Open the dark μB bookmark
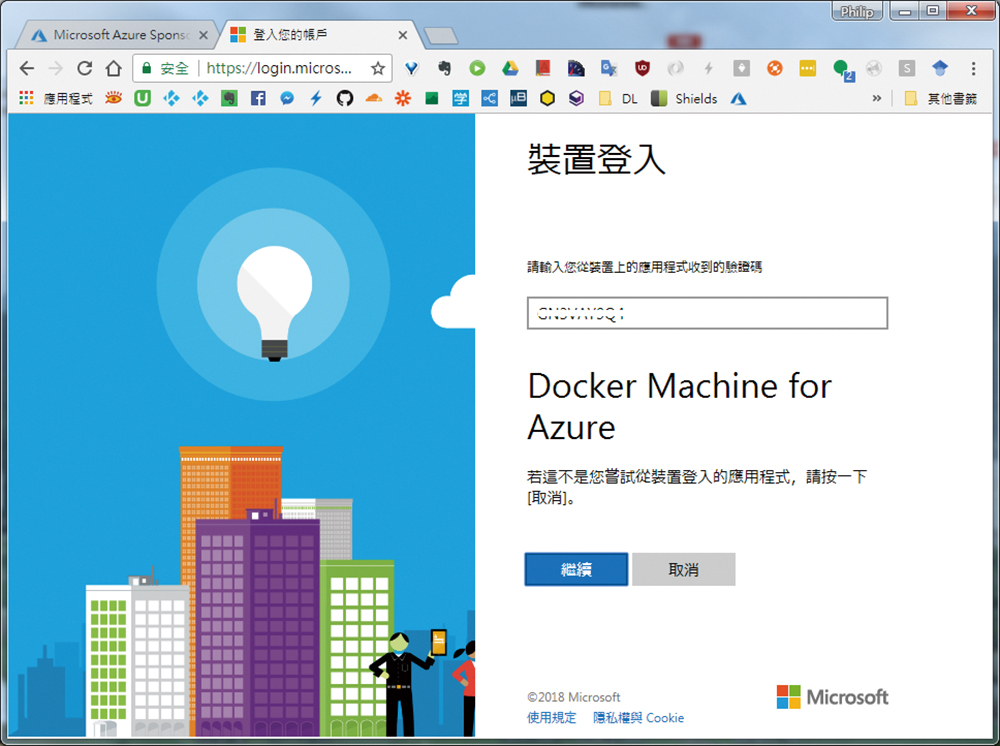 (x=518, y=98)
